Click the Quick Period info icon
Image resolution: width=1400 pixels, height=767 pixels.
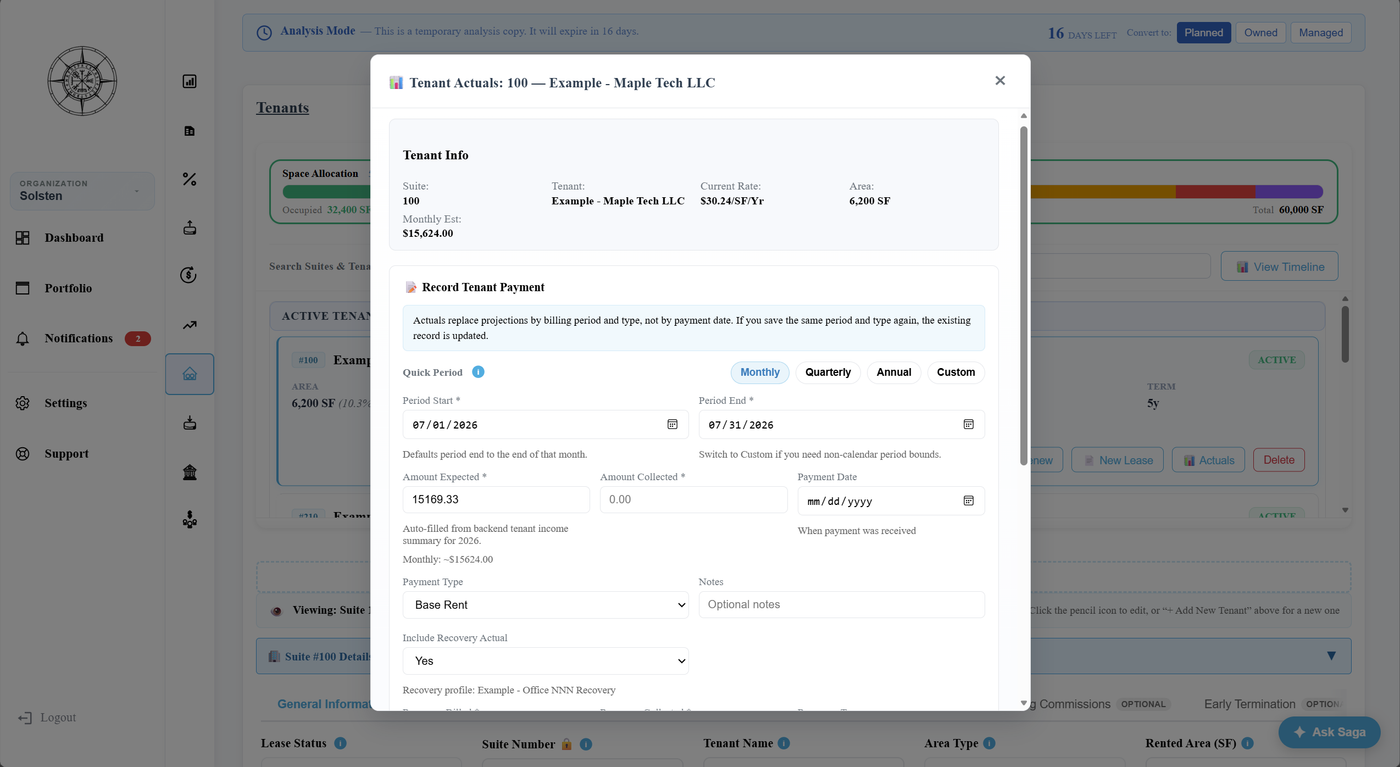tap(478, 372)
